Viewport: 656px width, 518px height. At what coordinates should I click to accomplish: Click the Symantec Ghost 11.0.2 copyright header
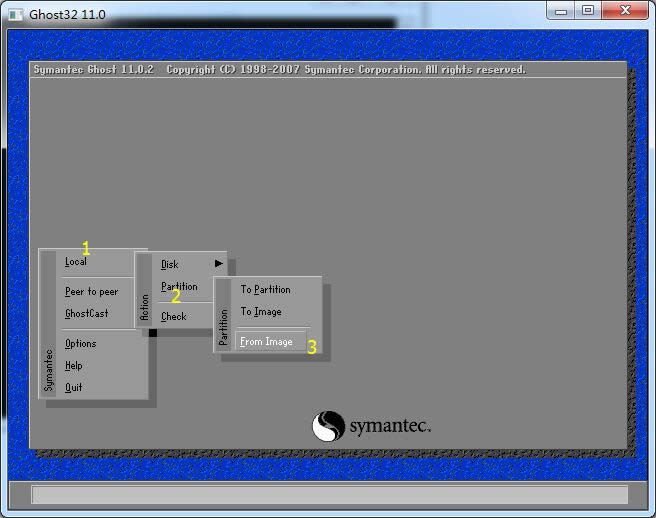279,69
